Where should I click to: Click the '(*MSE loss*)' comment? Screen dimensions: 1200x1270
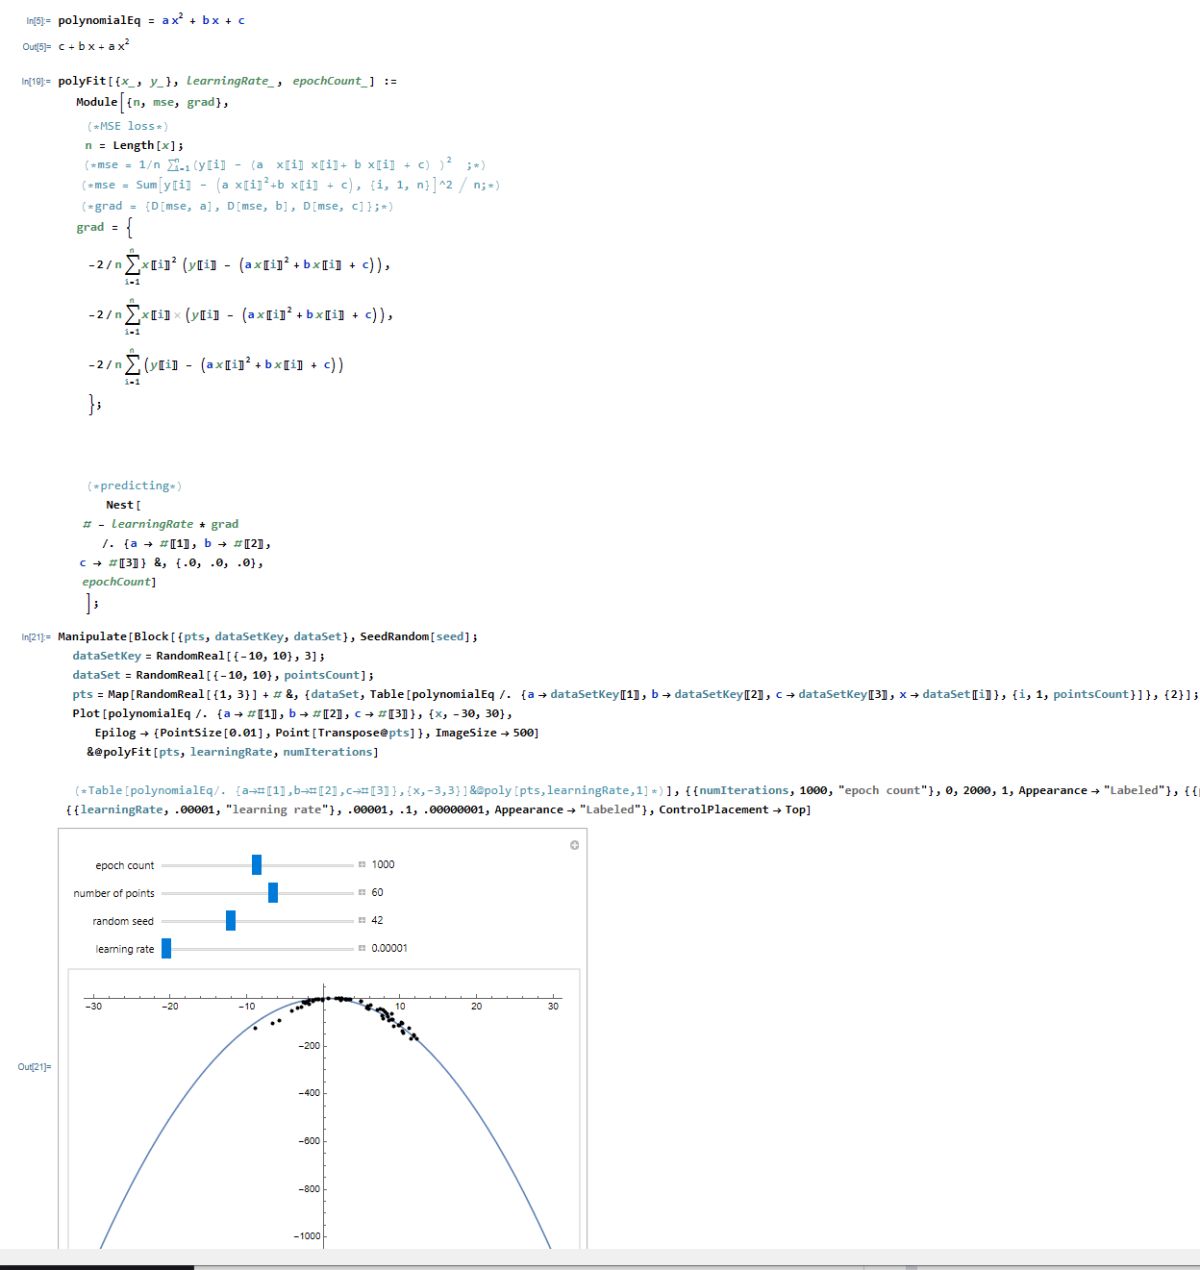click(x=127, y=127)
